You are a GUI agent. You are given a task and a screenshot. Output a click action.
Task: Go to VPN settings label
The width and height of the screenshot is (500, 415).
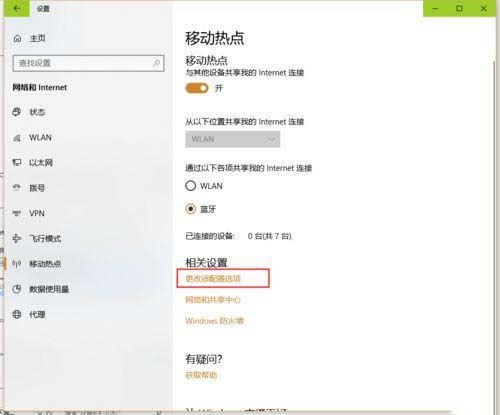point(37,213)
